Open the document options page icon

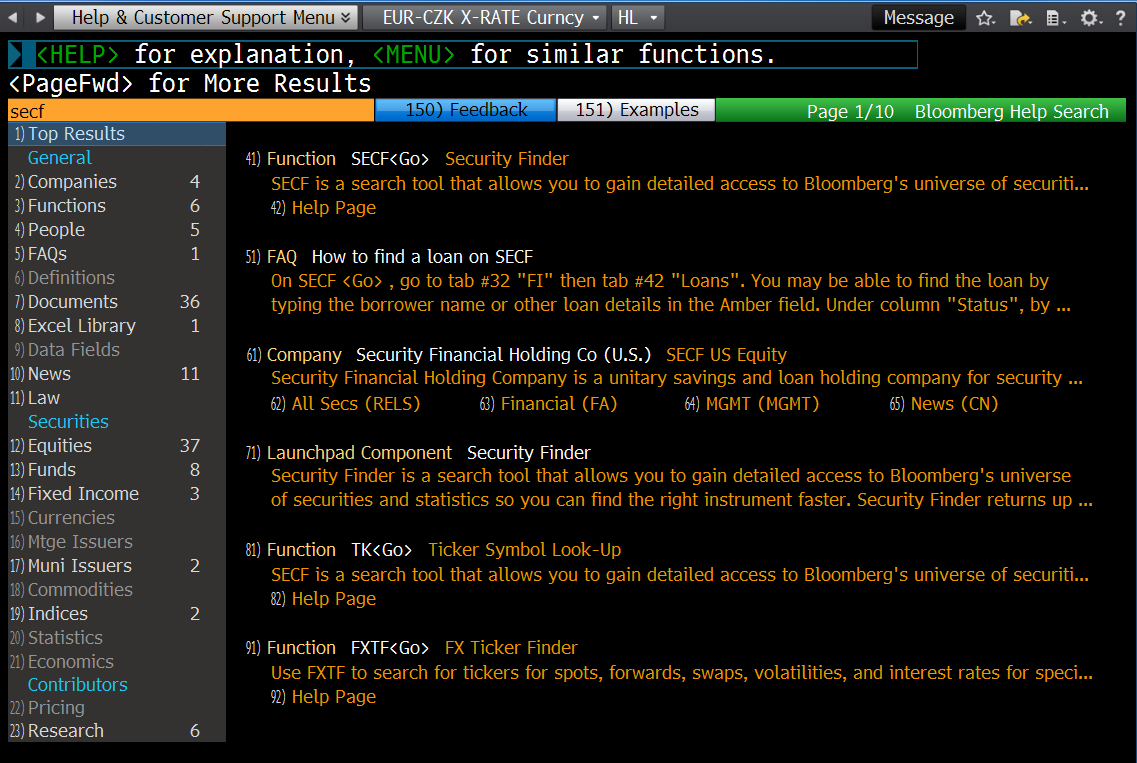click(x=1055, y=17)
